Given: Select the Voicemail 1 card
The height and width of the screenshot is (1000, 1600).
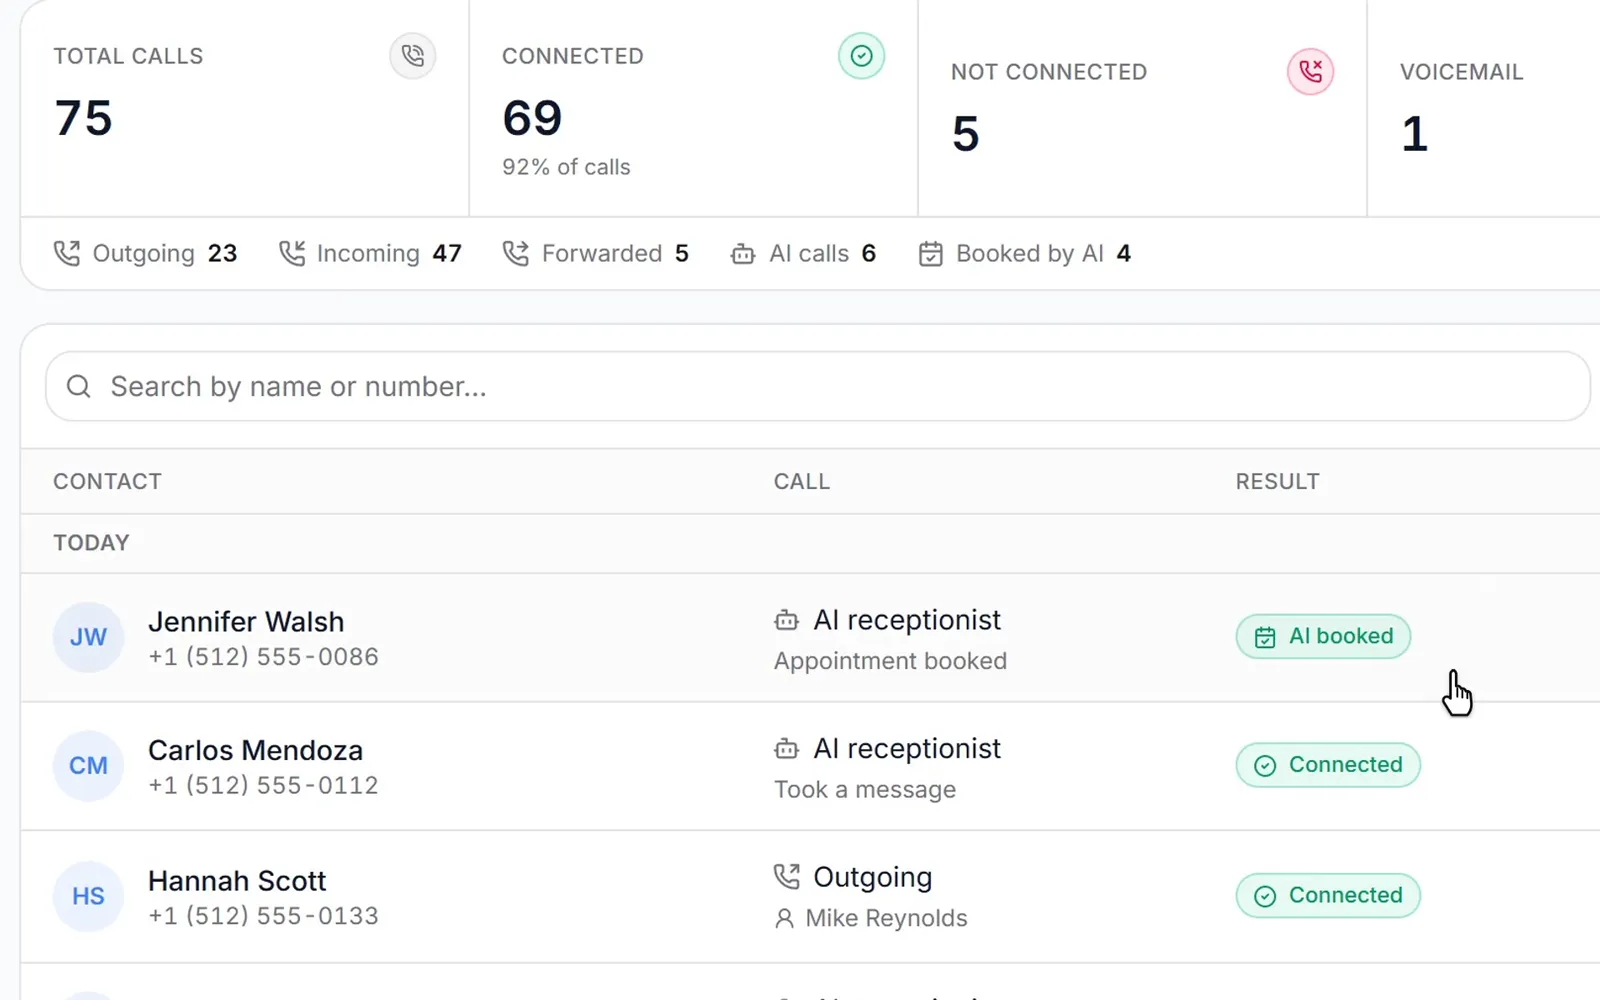Looking at the screenshot, I should click(1484, 108).
